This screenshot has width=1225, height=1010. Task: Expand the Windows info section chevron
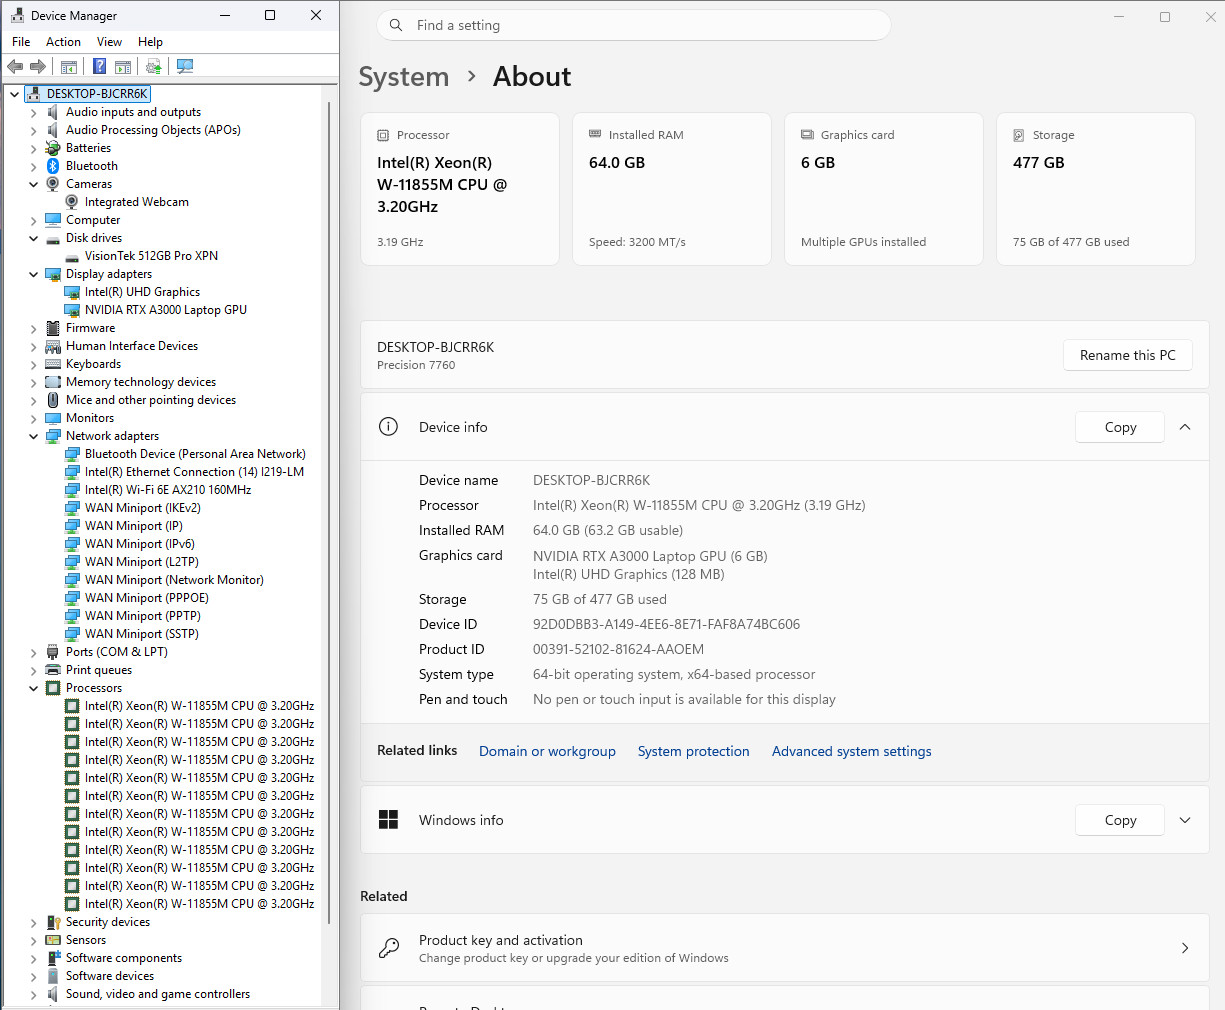pos(1185,820)
